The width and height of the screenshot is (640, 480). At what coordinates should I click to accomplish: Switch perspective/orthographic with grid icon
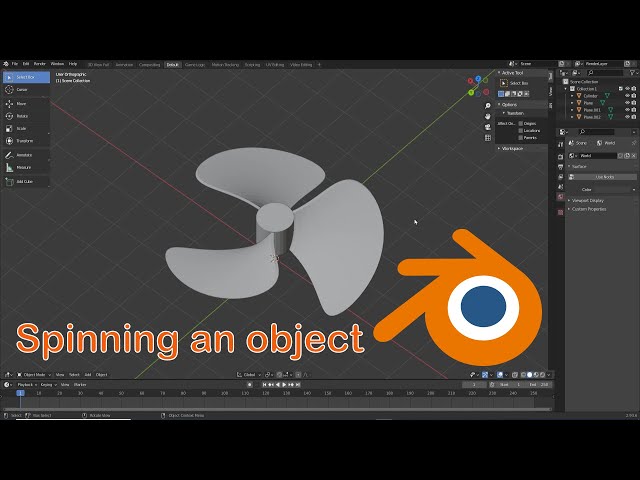point(488,138)
